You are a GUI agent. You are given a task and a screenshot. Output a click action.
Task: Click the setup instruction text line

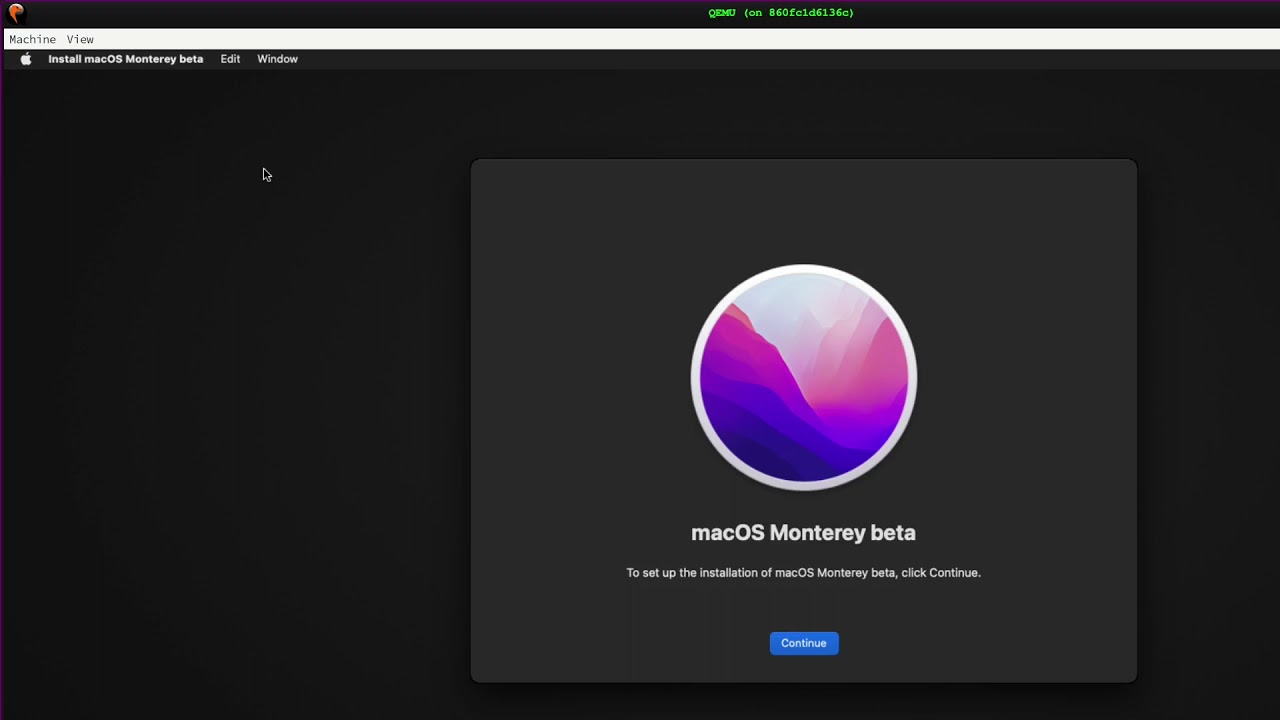click(803, 573)
